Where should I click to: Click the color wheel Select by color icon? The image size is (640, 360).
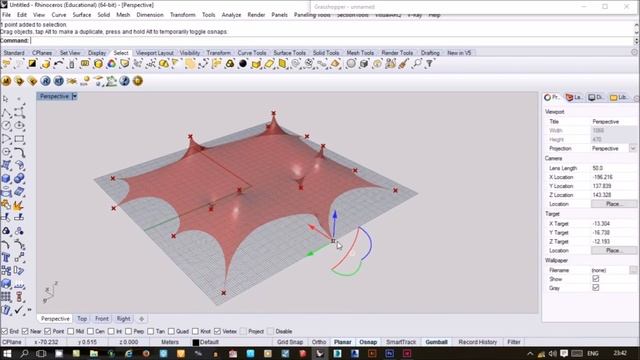point(111,64)
